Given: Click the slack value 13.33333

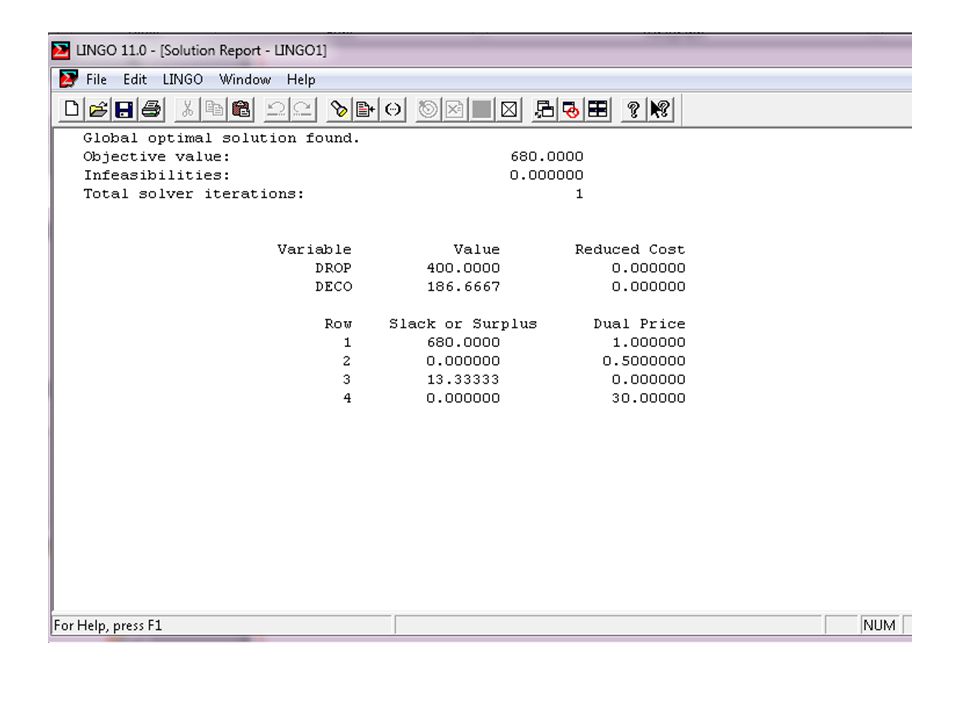Looking at the screenshot, I should pyautogui.click(x=463, y=380).
